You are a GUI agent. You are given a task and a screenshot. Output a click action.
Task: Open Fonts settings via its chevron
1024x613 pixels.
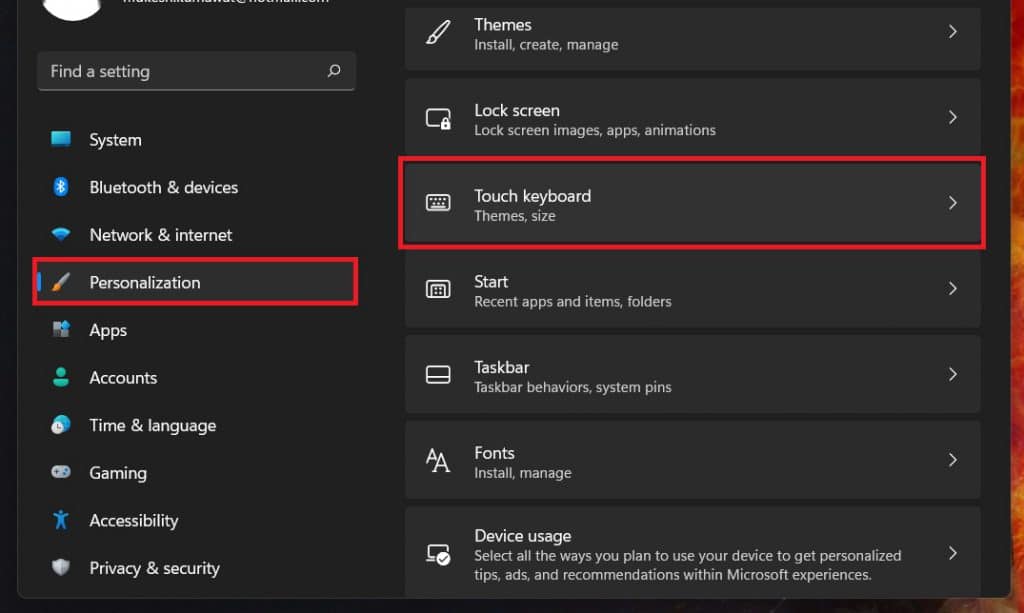[x=953, y=460]
